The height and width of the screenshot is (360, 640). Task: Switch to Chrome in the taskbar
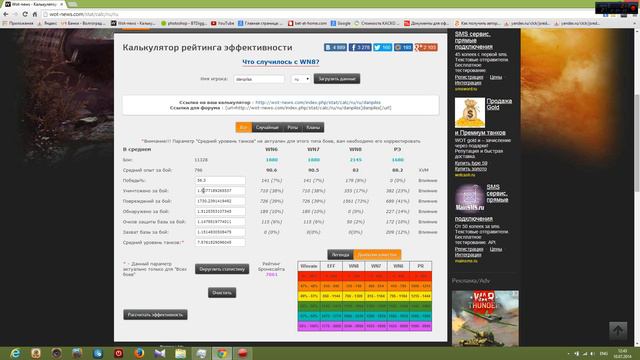[222, 353]
